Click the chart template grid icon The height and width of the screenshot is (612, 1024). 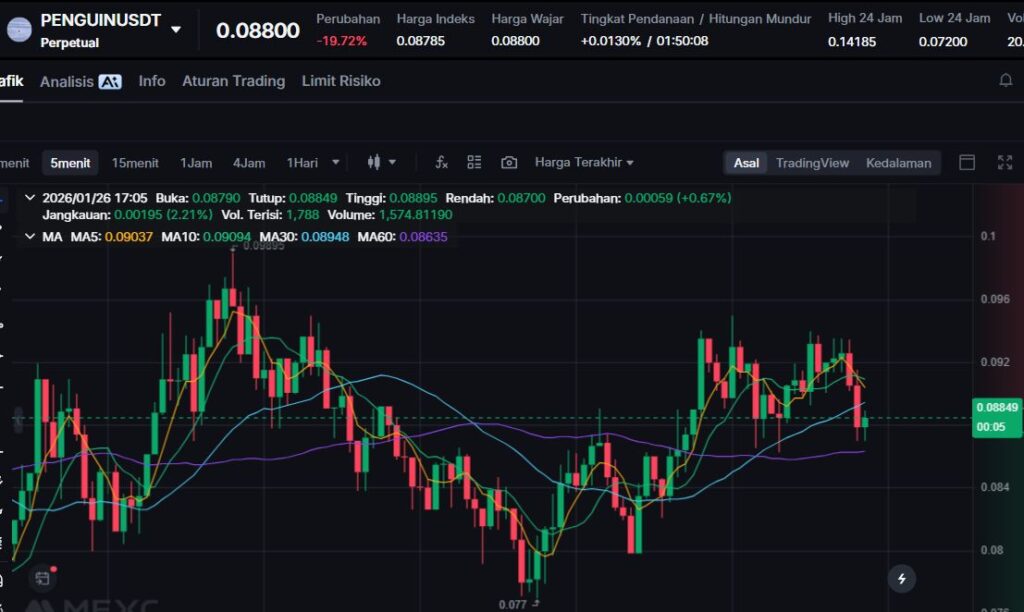pyautogui.click(x=474, y=162)
